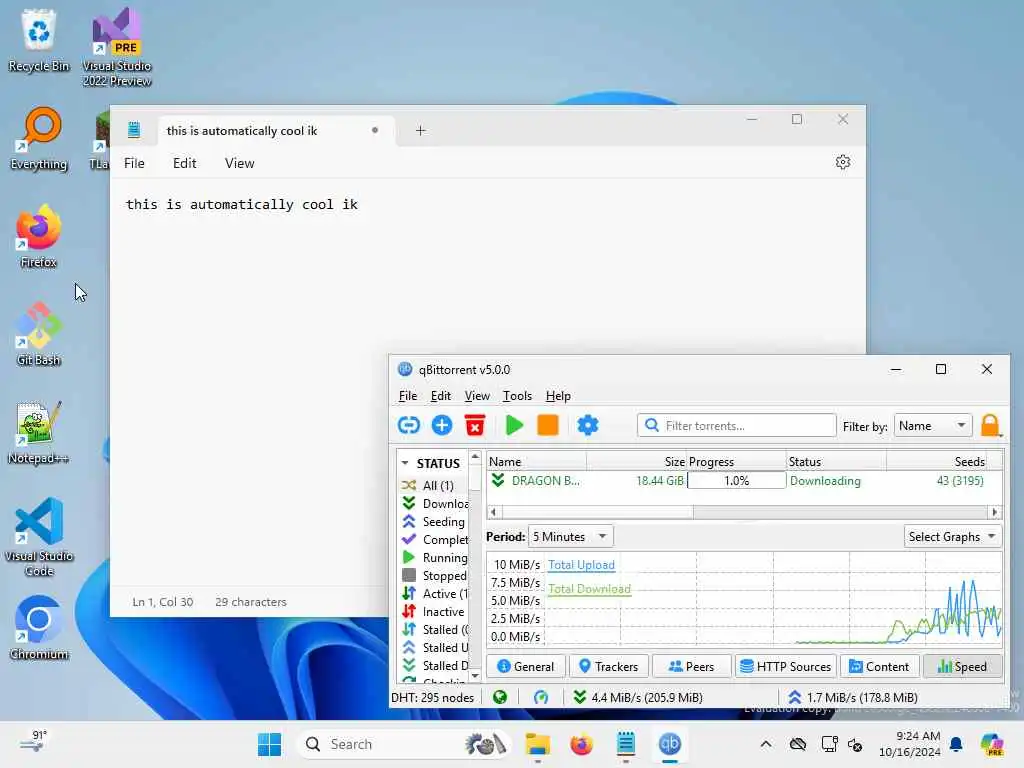Click torrent list horizontal scroll left arrow
This screenshot has width=1024, height=768.
(x=494, y=512)
